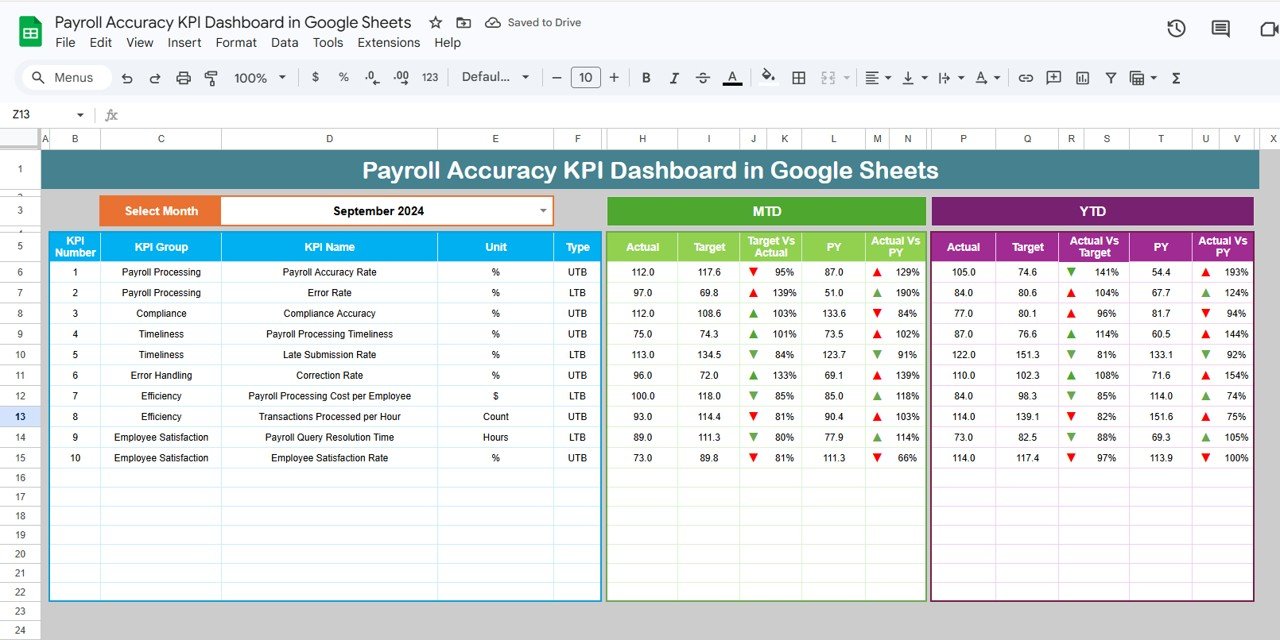This screenshot has height=640, width=1280.
Task: Toggle italic formatting
Action: 674,77
